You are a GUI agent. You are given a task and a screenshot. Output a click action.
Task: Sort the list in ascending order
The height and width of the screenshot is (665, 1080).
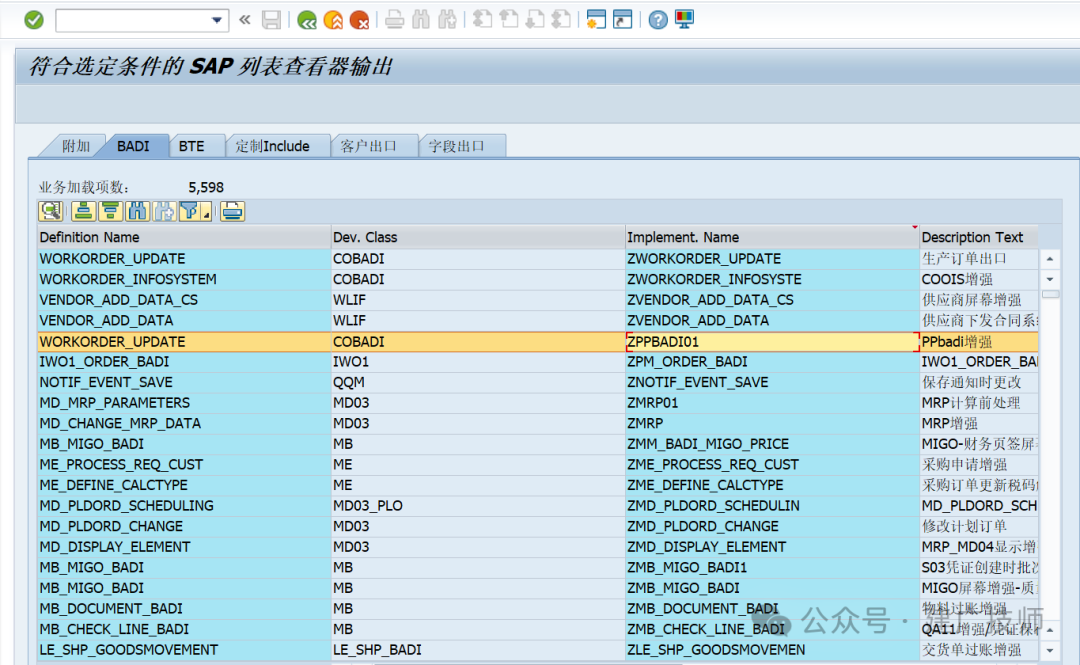(x=83, y=212)
